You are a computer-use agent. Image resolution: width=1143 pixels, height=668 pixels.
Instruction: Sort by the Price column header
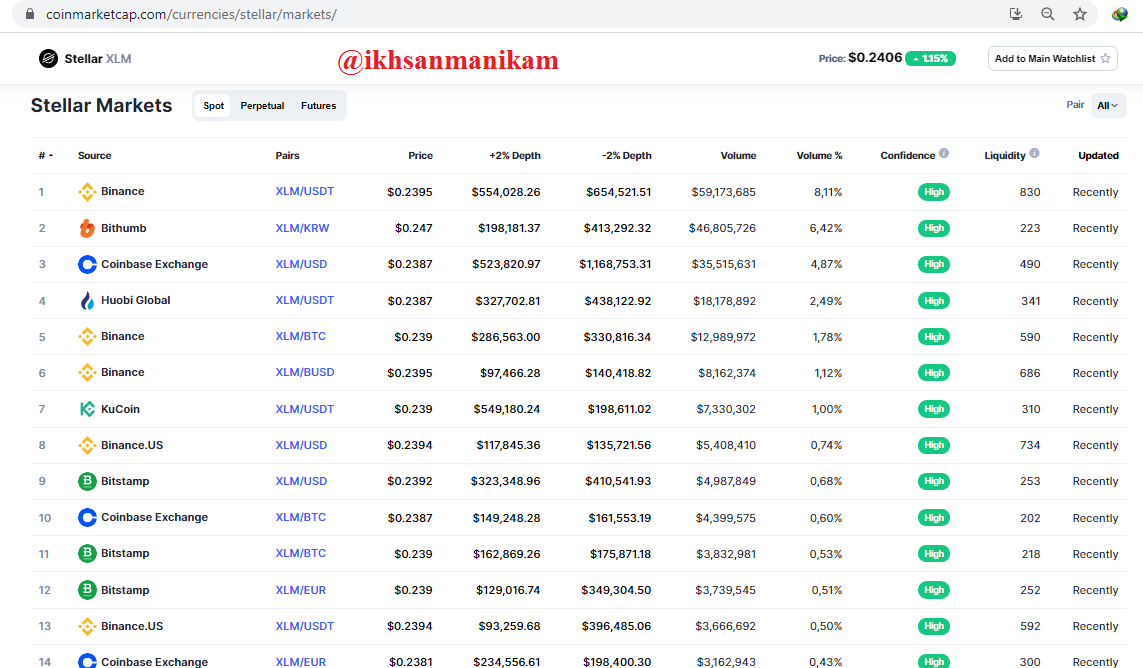coord(421,155)
